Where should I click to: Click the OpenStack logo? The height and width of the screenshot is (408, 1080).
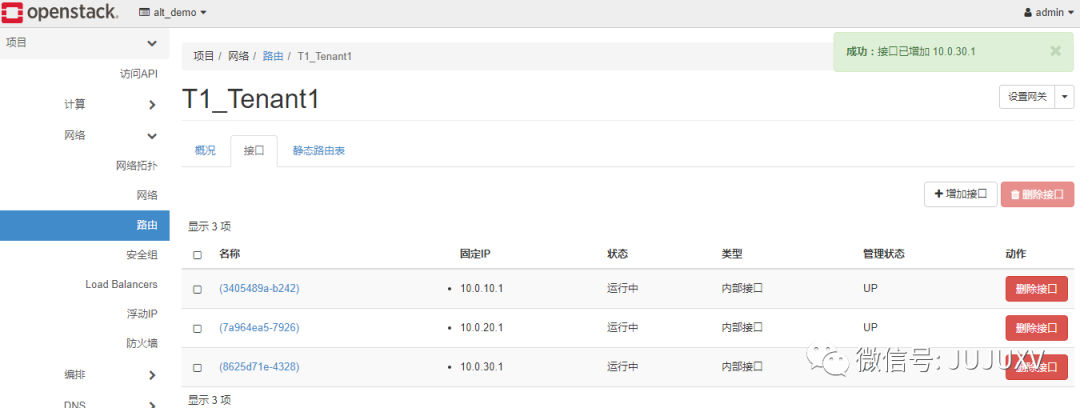pyautogui.click(x=60, y=13)
